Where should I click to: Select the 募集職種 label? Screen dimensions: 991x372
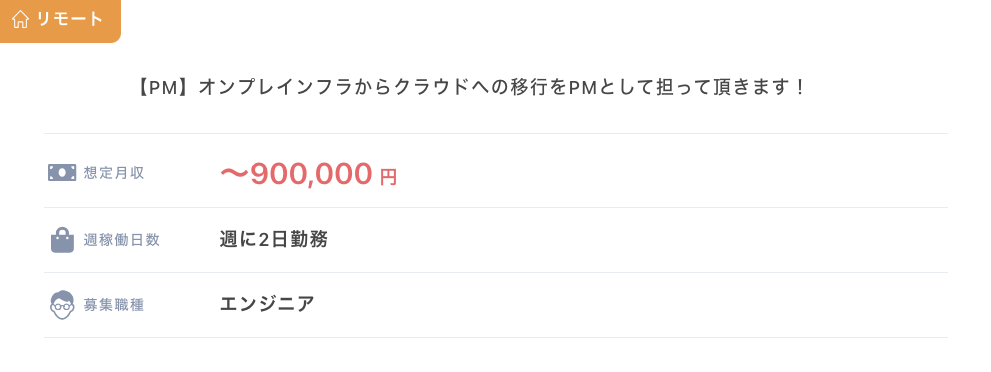(x=114, y=306)
